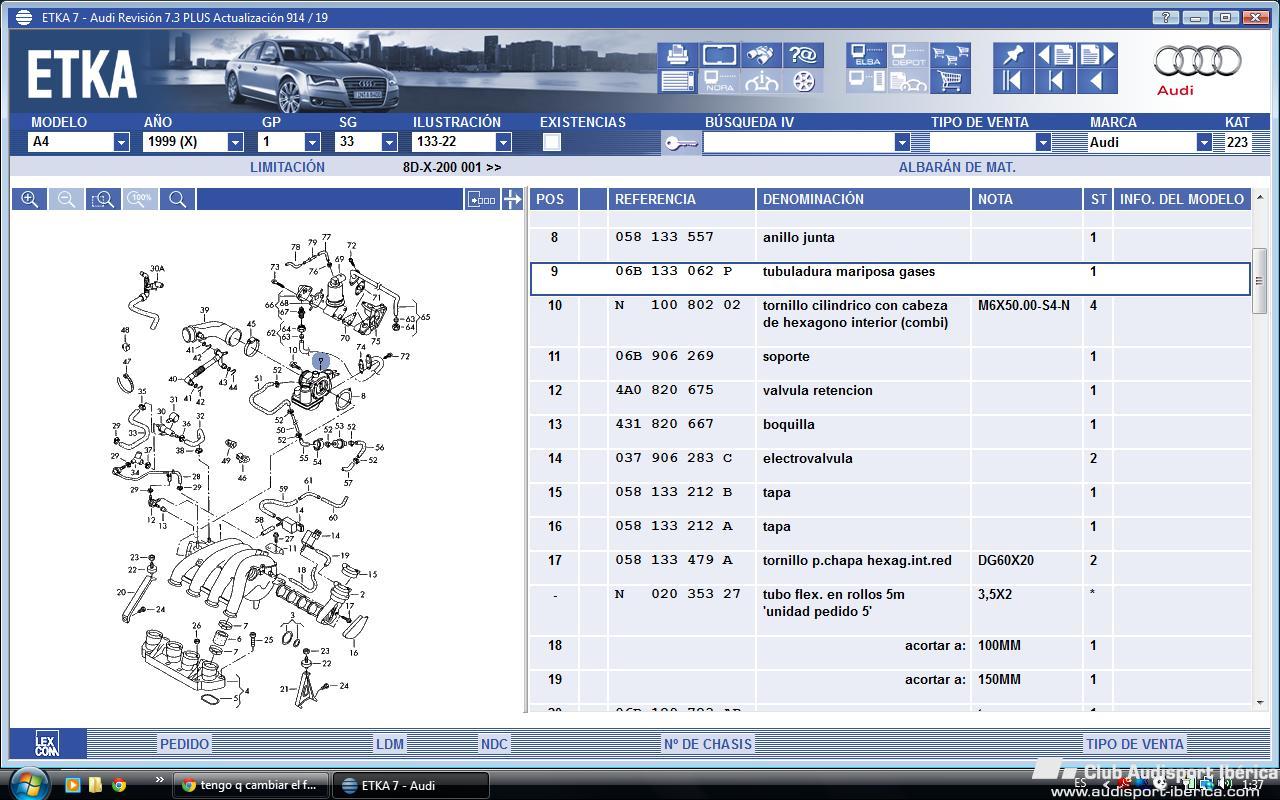The width and height of the screenshot is (1280, 800).
Task: Switch to the Chrome taskbar window
Action: [x=249, y=785]
